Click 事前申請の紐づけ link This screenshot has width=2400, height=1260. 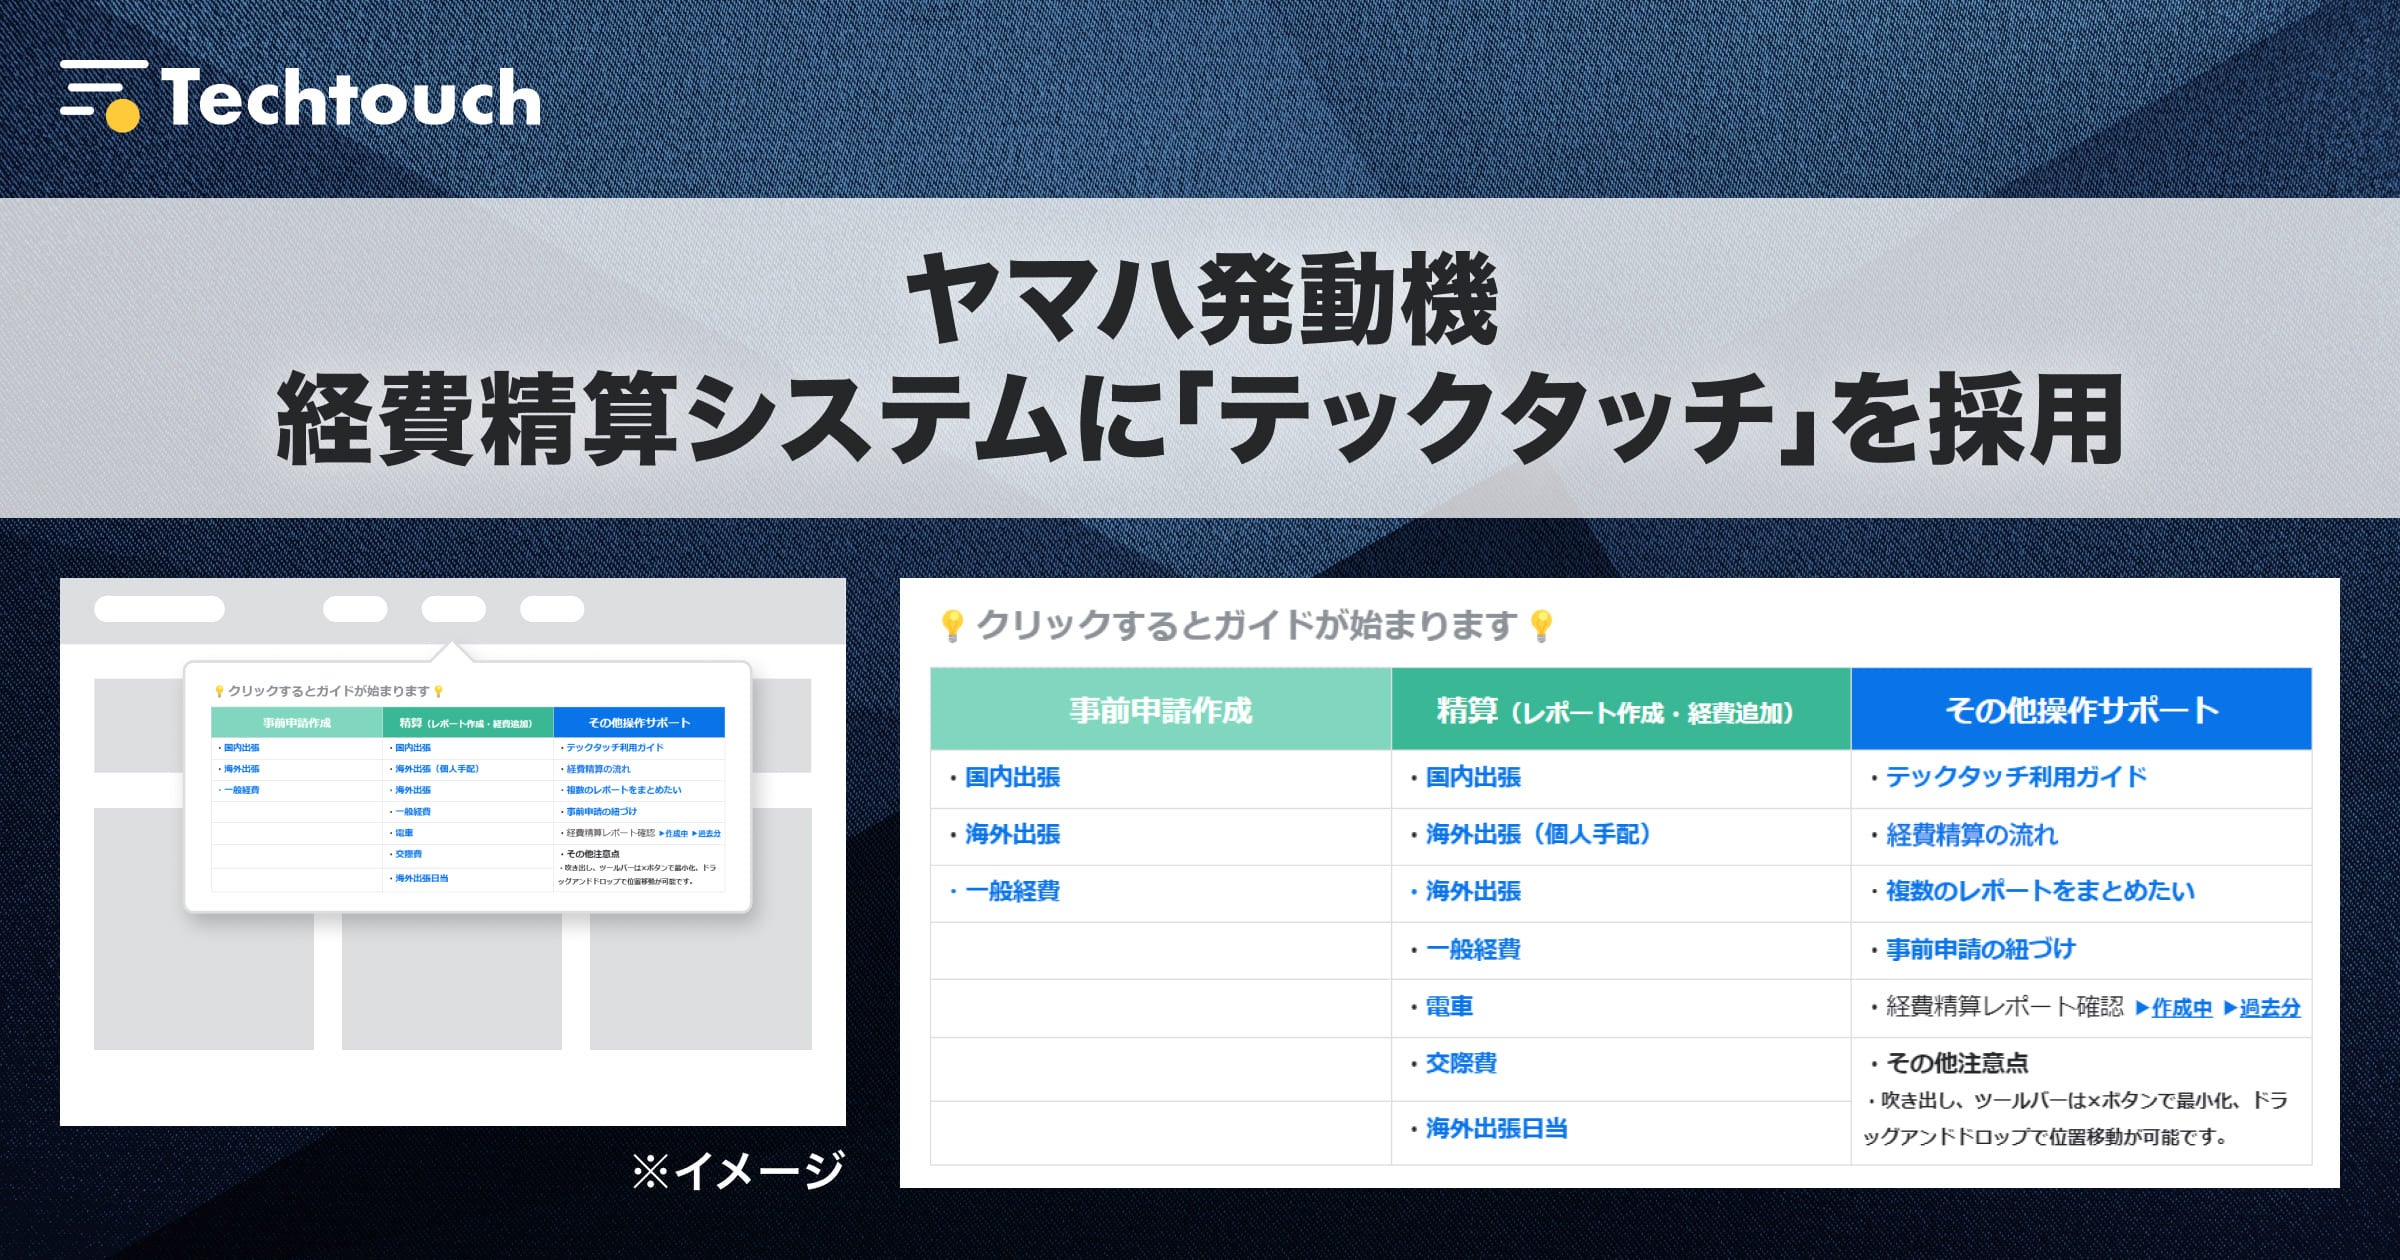click(x=1980, y=950)
